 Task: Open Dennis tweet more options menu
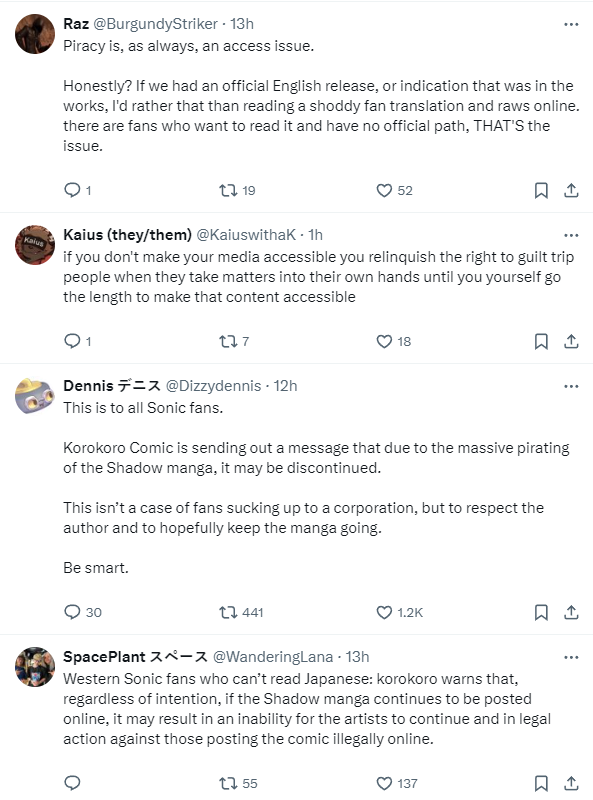point(571,386)
